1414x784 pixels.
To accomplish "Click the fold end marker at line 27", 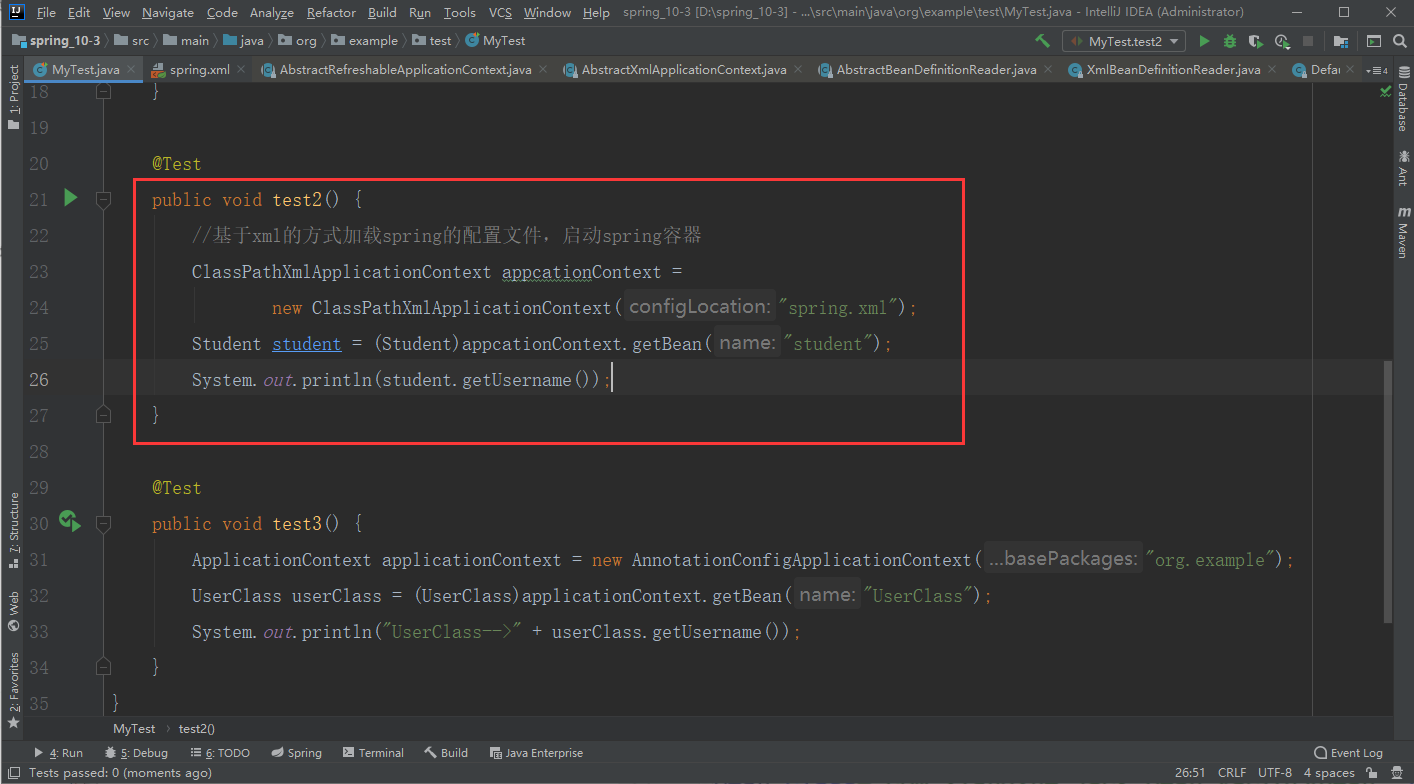I will [x=103, y=412].
